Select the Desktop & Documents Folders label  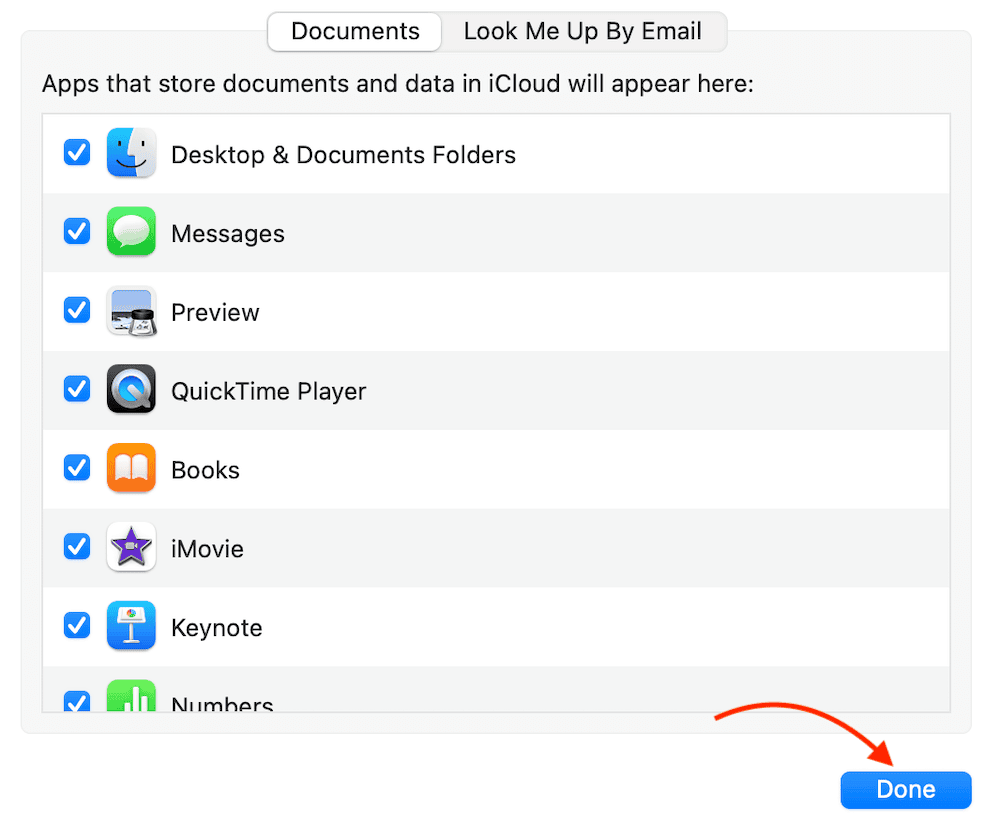tap(343, 155)
